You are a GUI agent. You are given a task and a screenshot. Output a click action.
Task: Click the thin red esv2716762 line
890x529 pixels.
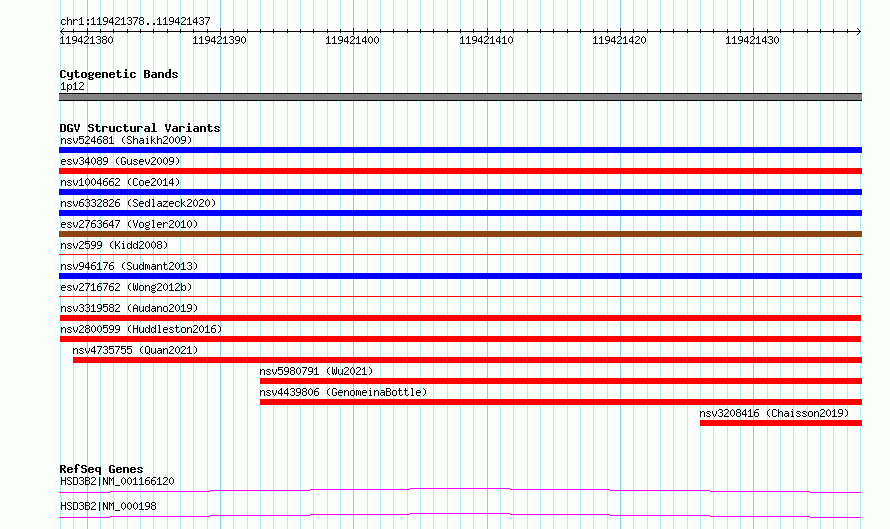coord(460,297)
